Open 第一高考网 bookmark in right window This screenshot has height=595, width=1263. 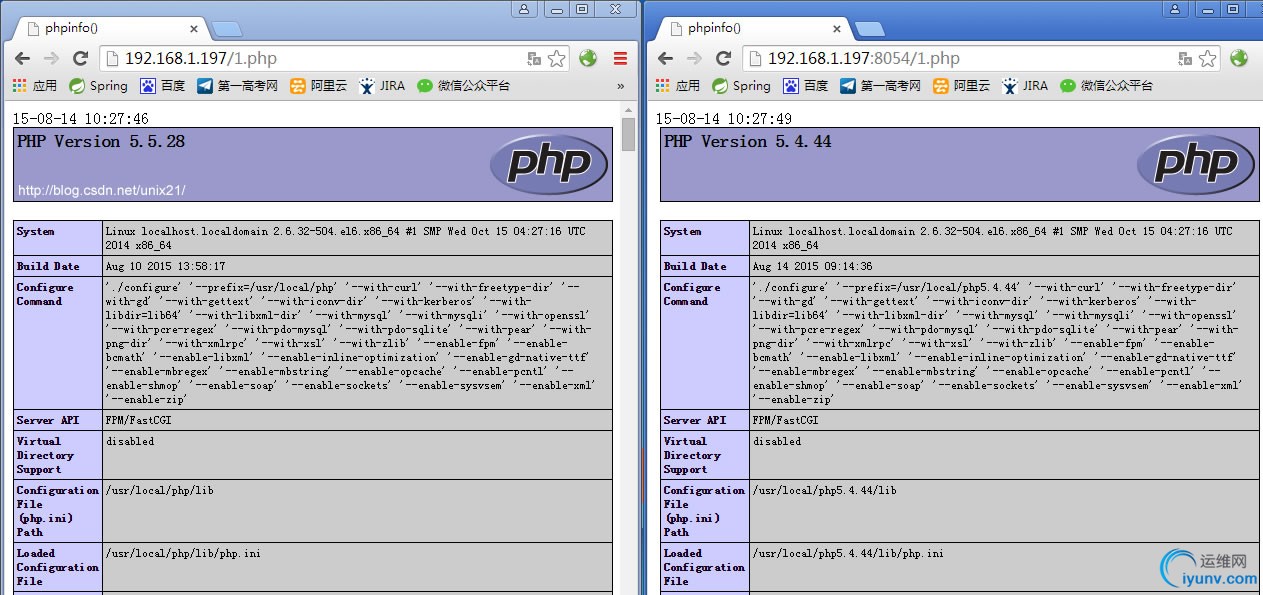[x=881, y=86]
